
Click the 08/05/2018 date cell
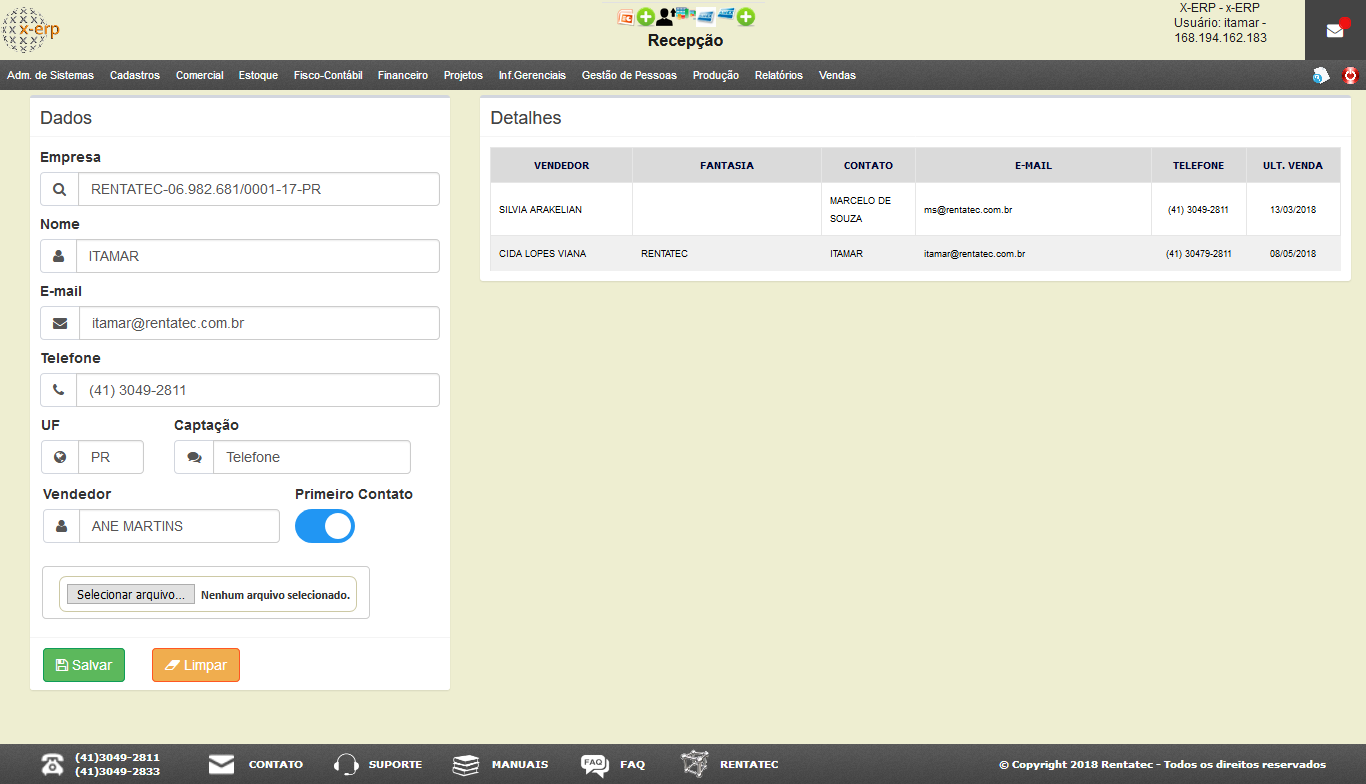point(1293,254)
